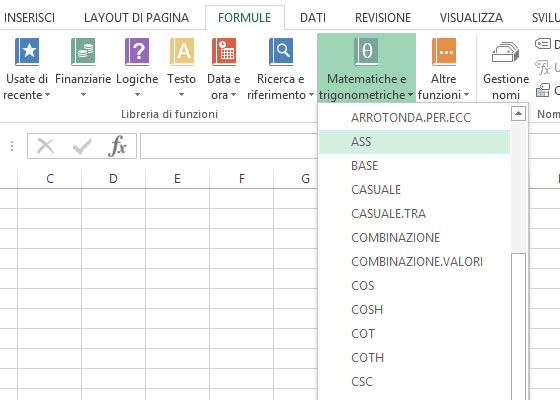Screen dimensions: 560x400
Task: Open the Data e ora functions icon
Action: 224,52
